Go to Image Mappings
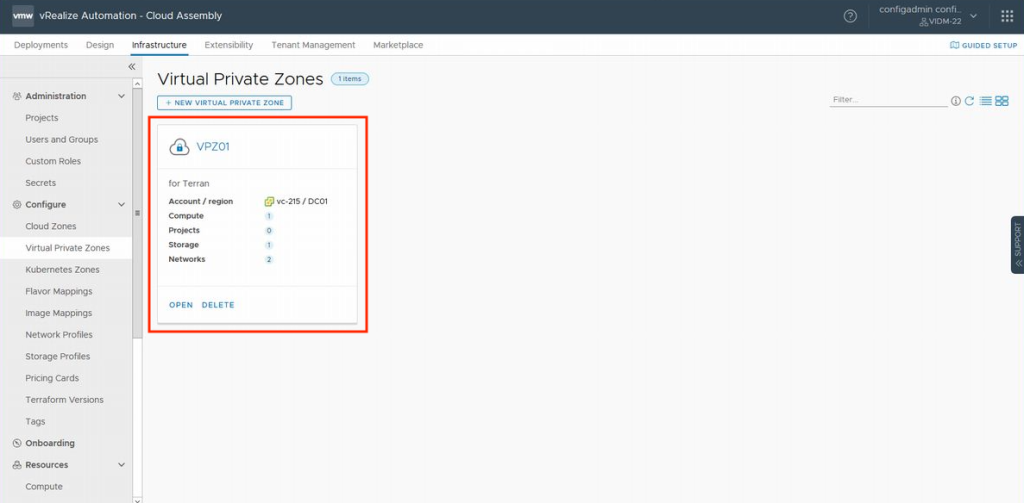This screenshot has width=1024, height=503. [59, 313]
